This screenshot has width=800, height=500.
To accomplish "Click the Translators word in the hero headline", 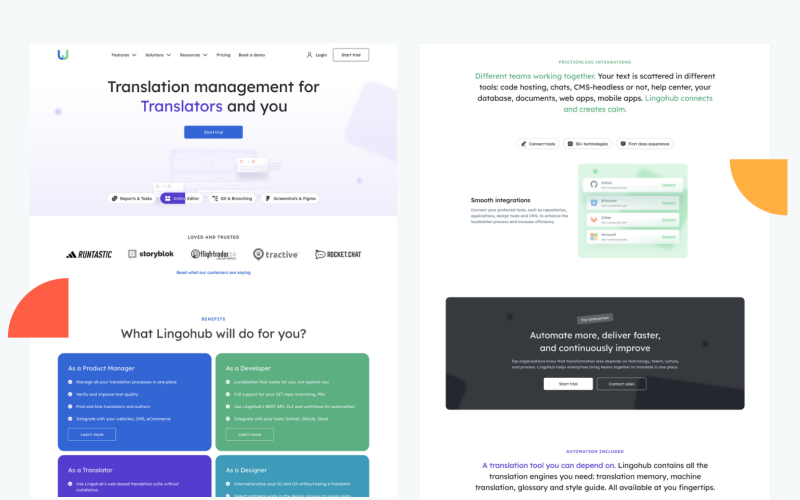I will coord(182,106).
